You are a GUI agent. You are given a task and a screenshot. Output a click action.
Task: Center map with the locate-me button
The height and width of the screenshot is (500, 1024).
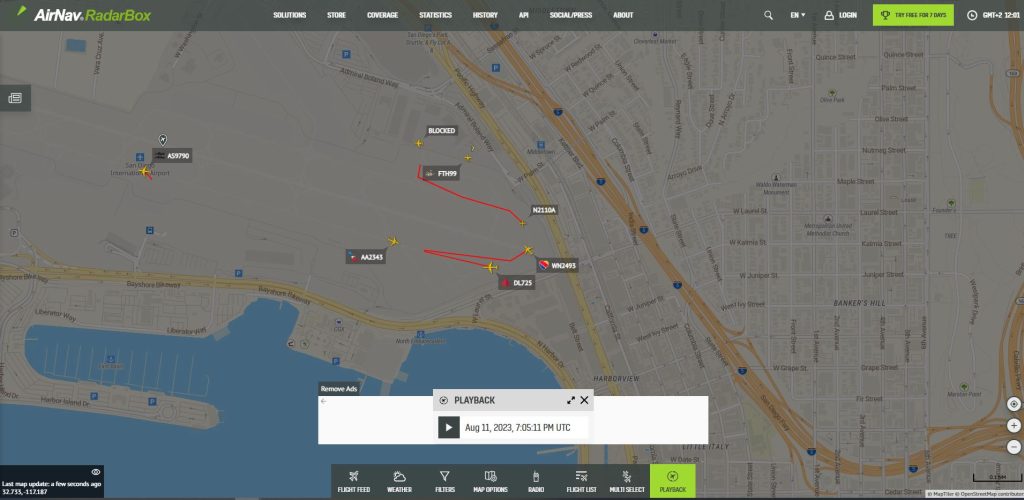click(1014, 404)
